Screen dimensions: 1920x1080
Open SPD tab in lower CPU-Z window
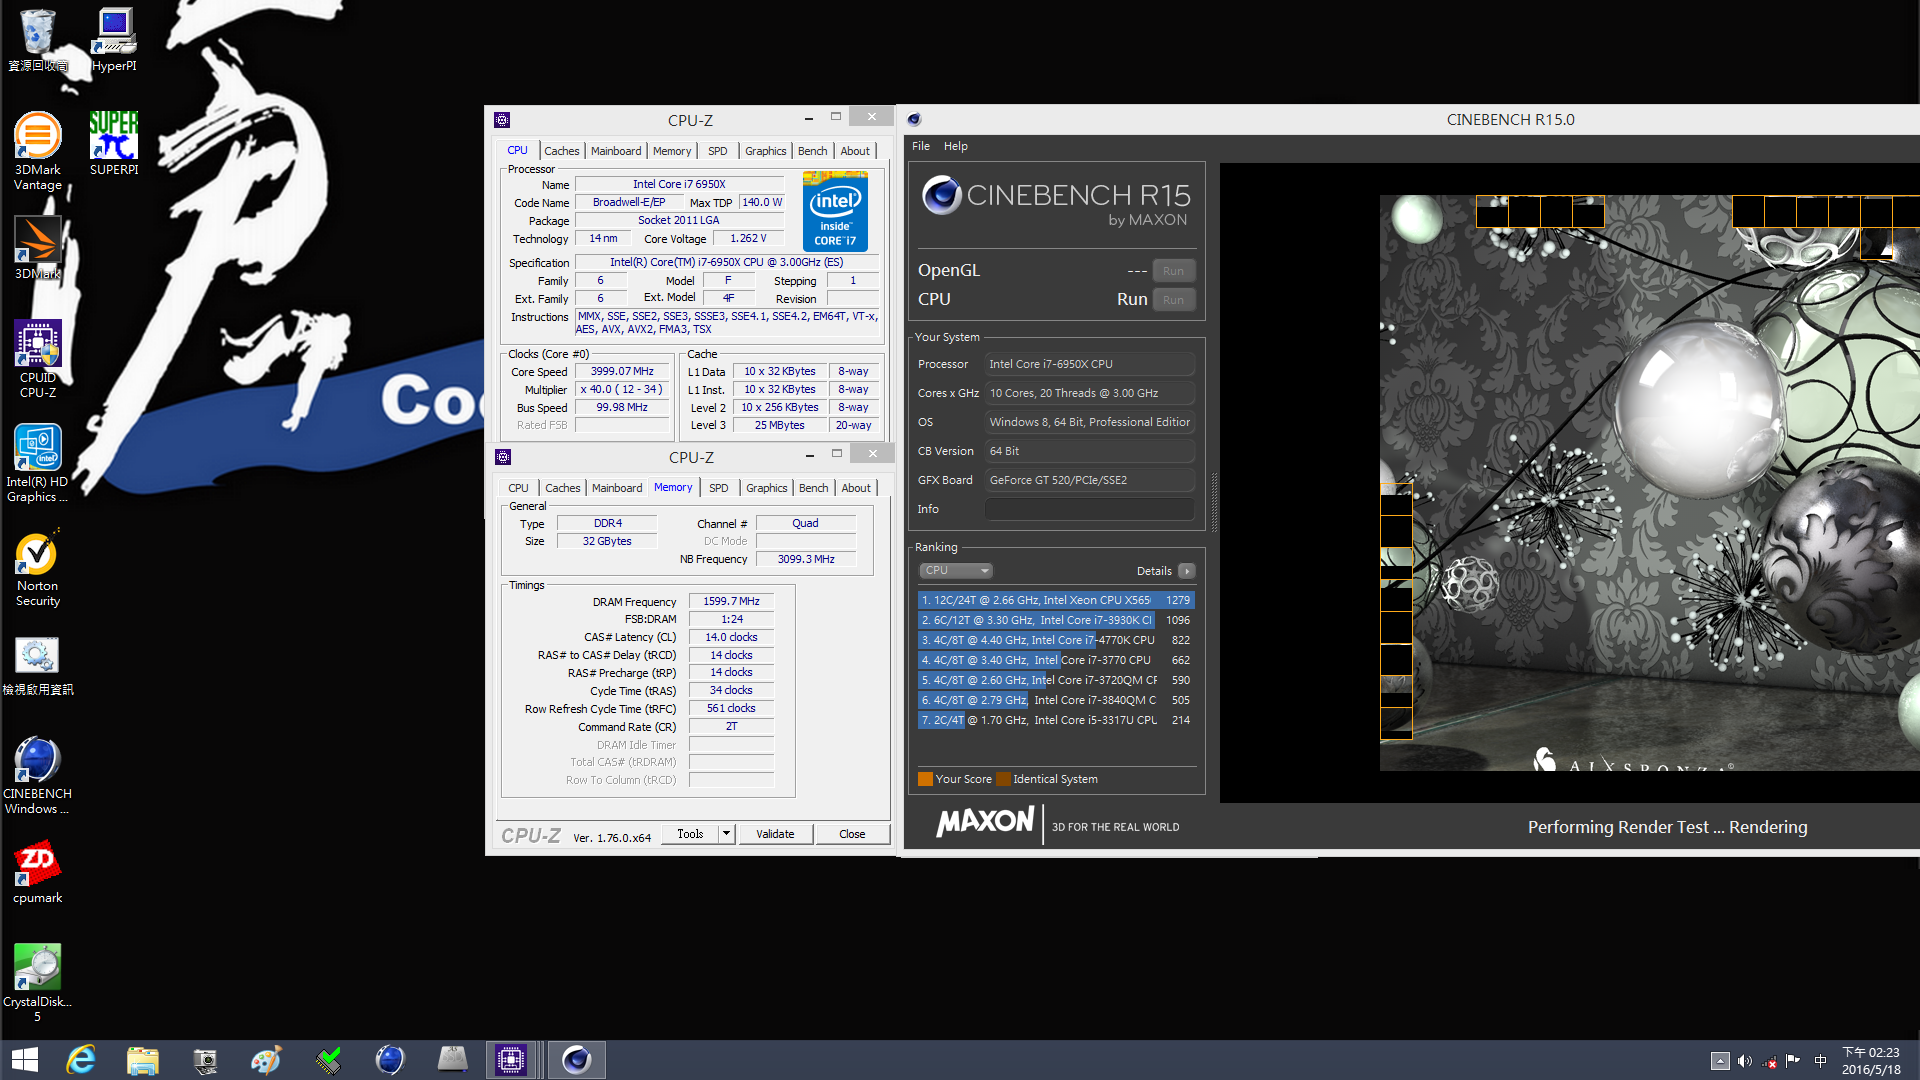click(719, 488)
